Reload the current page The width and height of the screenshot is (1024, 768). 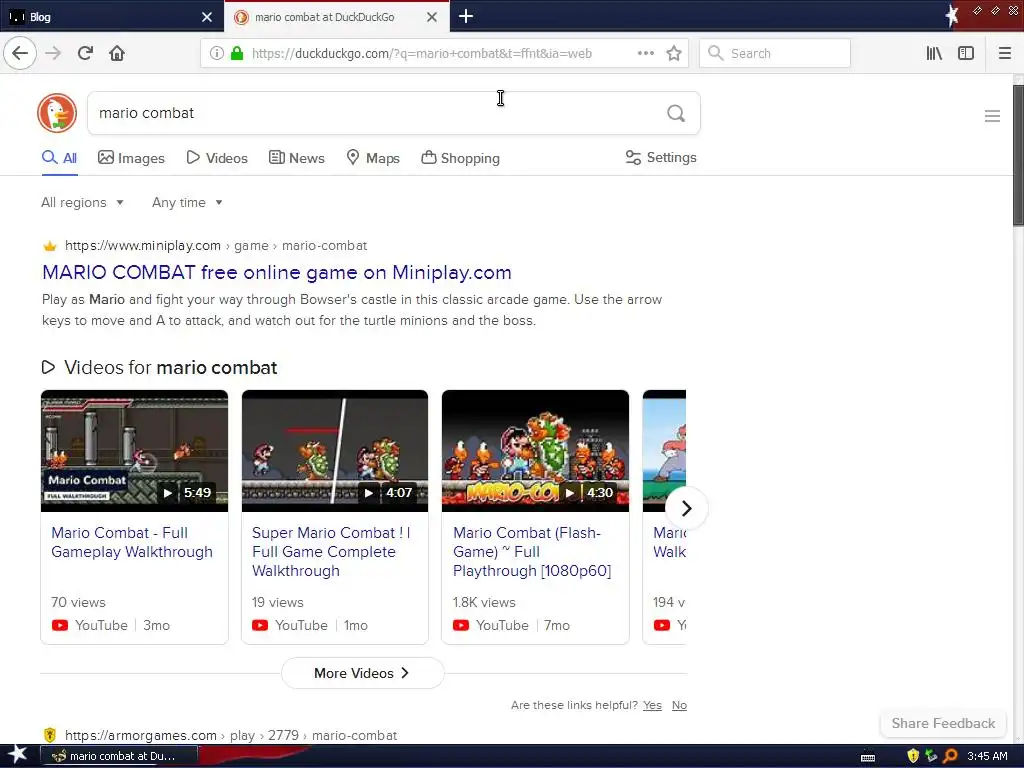click(85, 53)
